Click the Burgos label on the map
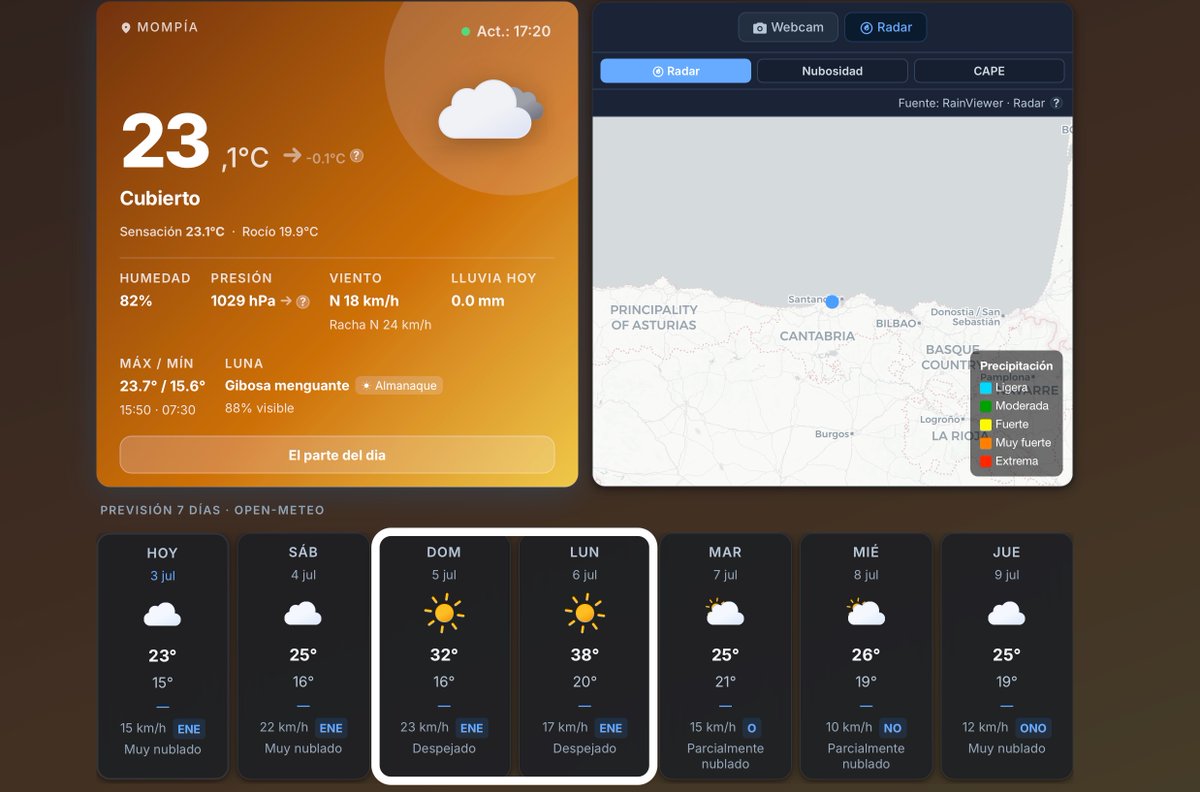Image resolution: width=1200 pixels, height=792 pixels. (832, 434)
